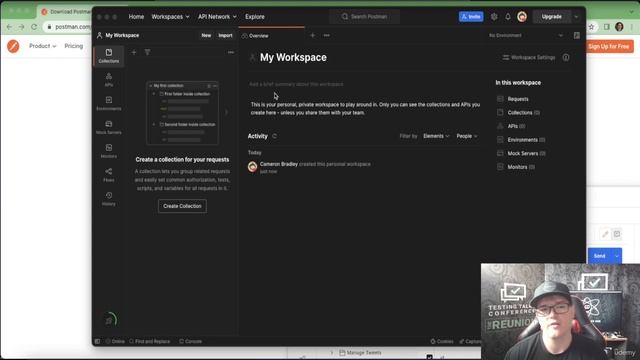Expand the API Network dropdown
Image resolution: width=640 pixels, height=360 pixels.
[217, 17]
